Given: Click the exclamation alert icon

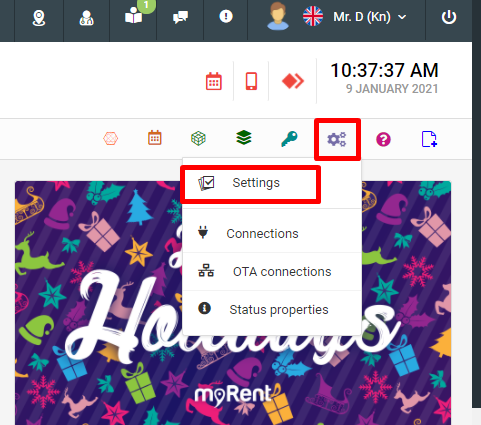Looking at the screenshot, I should coord(226,16).
